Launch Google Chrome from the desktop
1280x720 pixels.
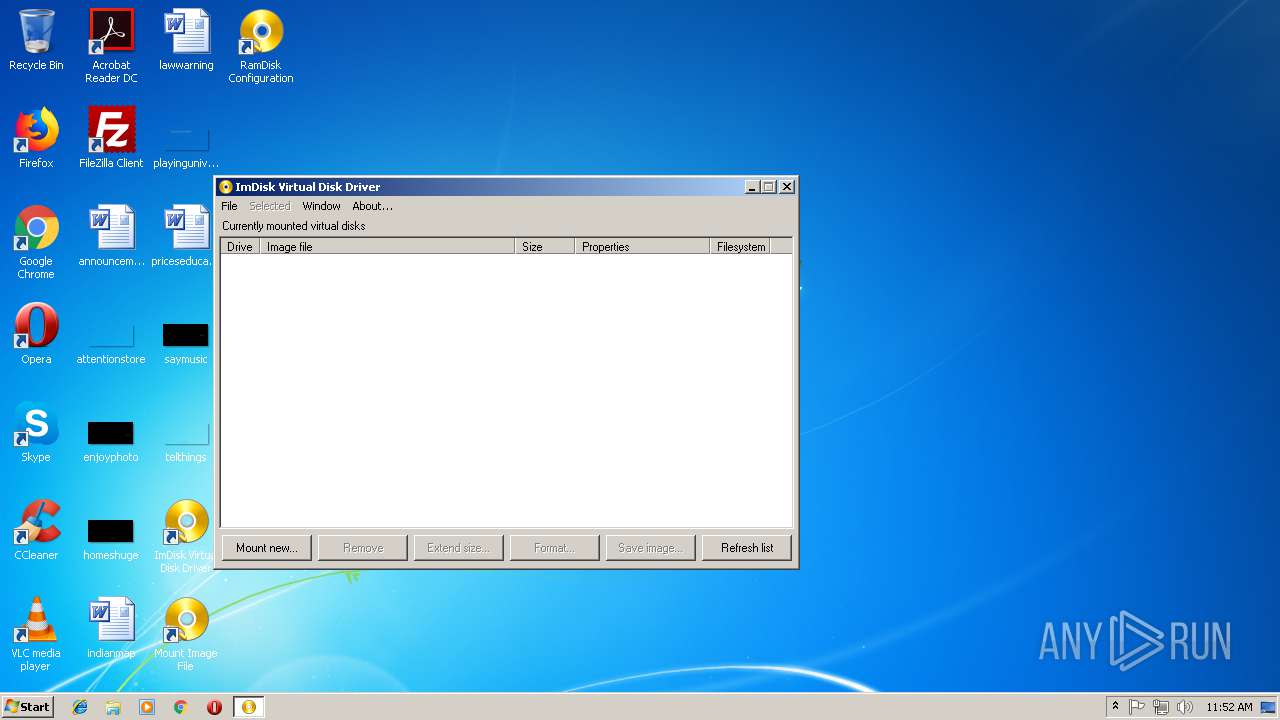36,242
